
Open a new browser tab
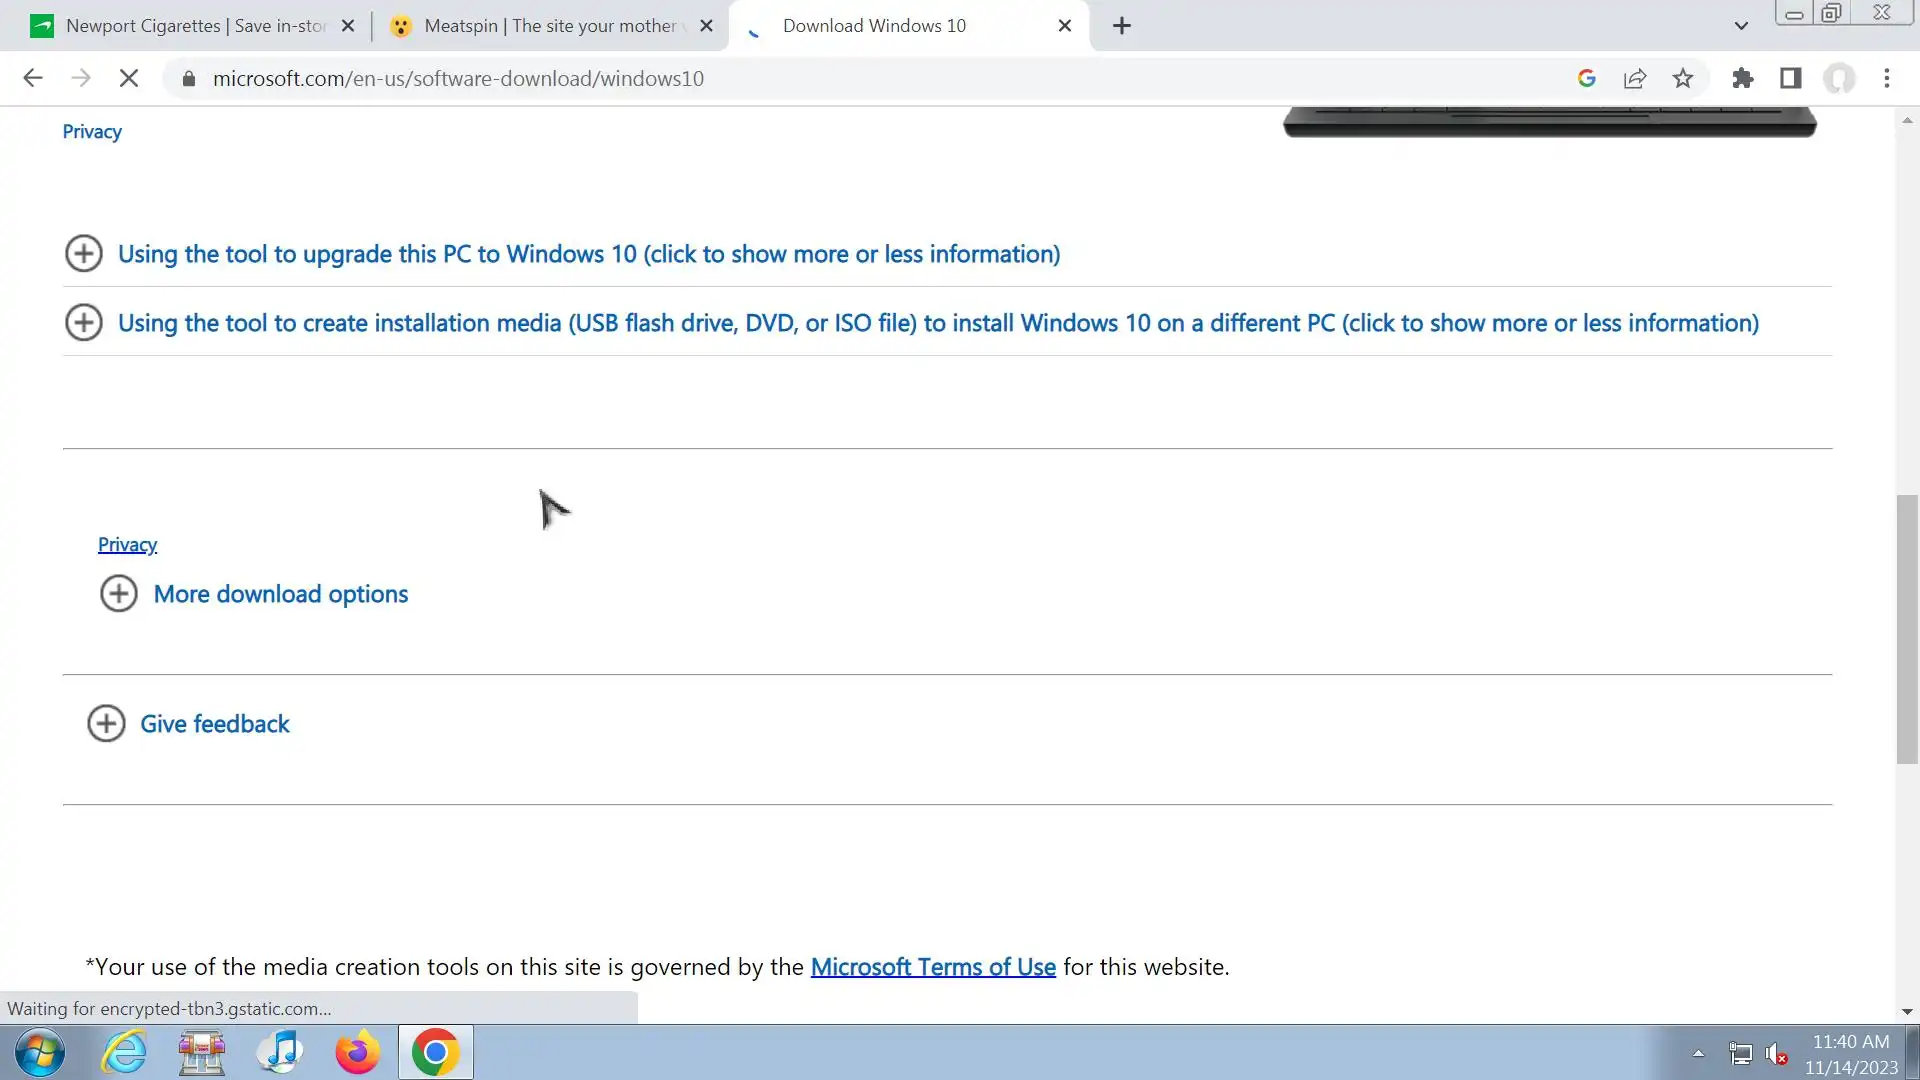pyautogui.click(x=1122, y=26)
